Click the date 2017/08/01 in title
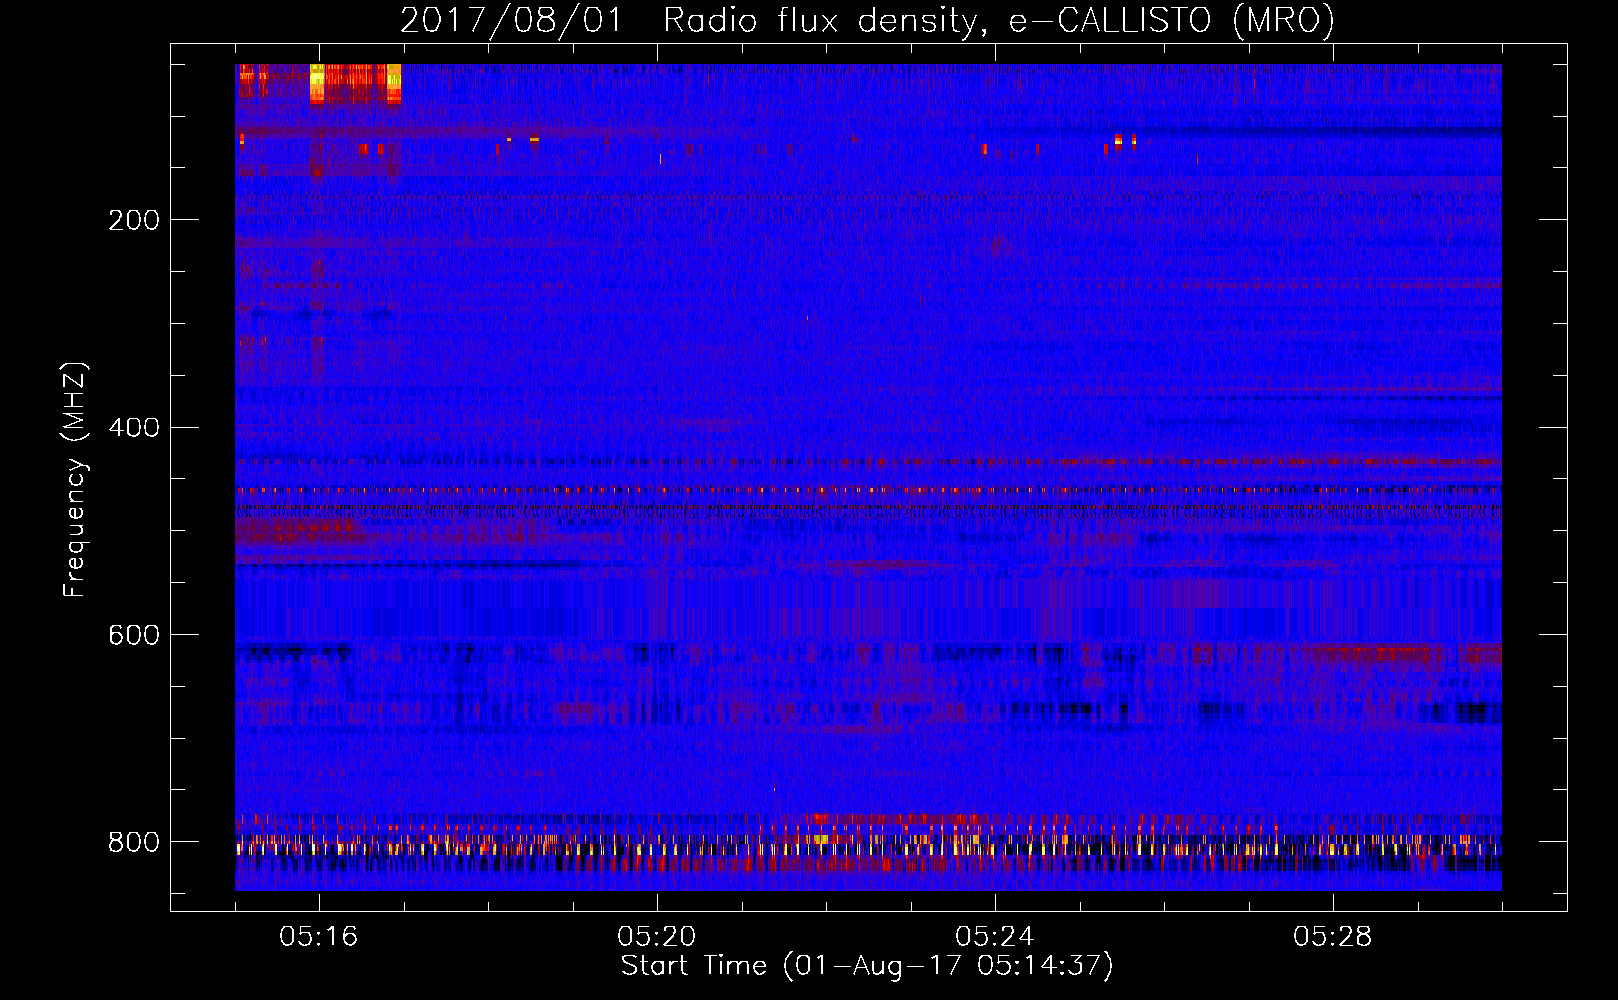The height and width of the screenshot is (1000, 1618). tap(511, 20)
